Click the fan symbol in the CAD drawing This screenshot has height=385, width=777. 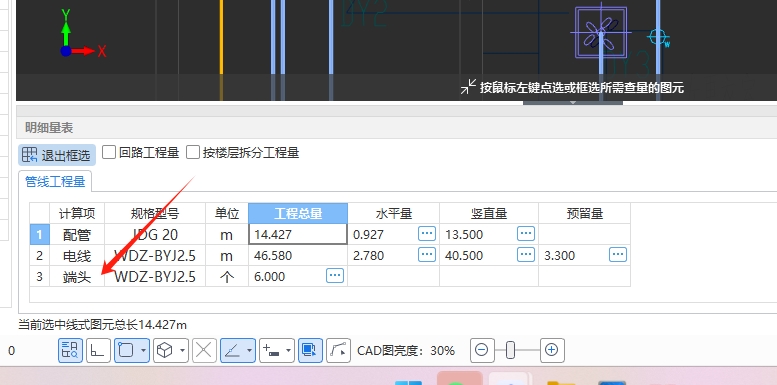601,33
